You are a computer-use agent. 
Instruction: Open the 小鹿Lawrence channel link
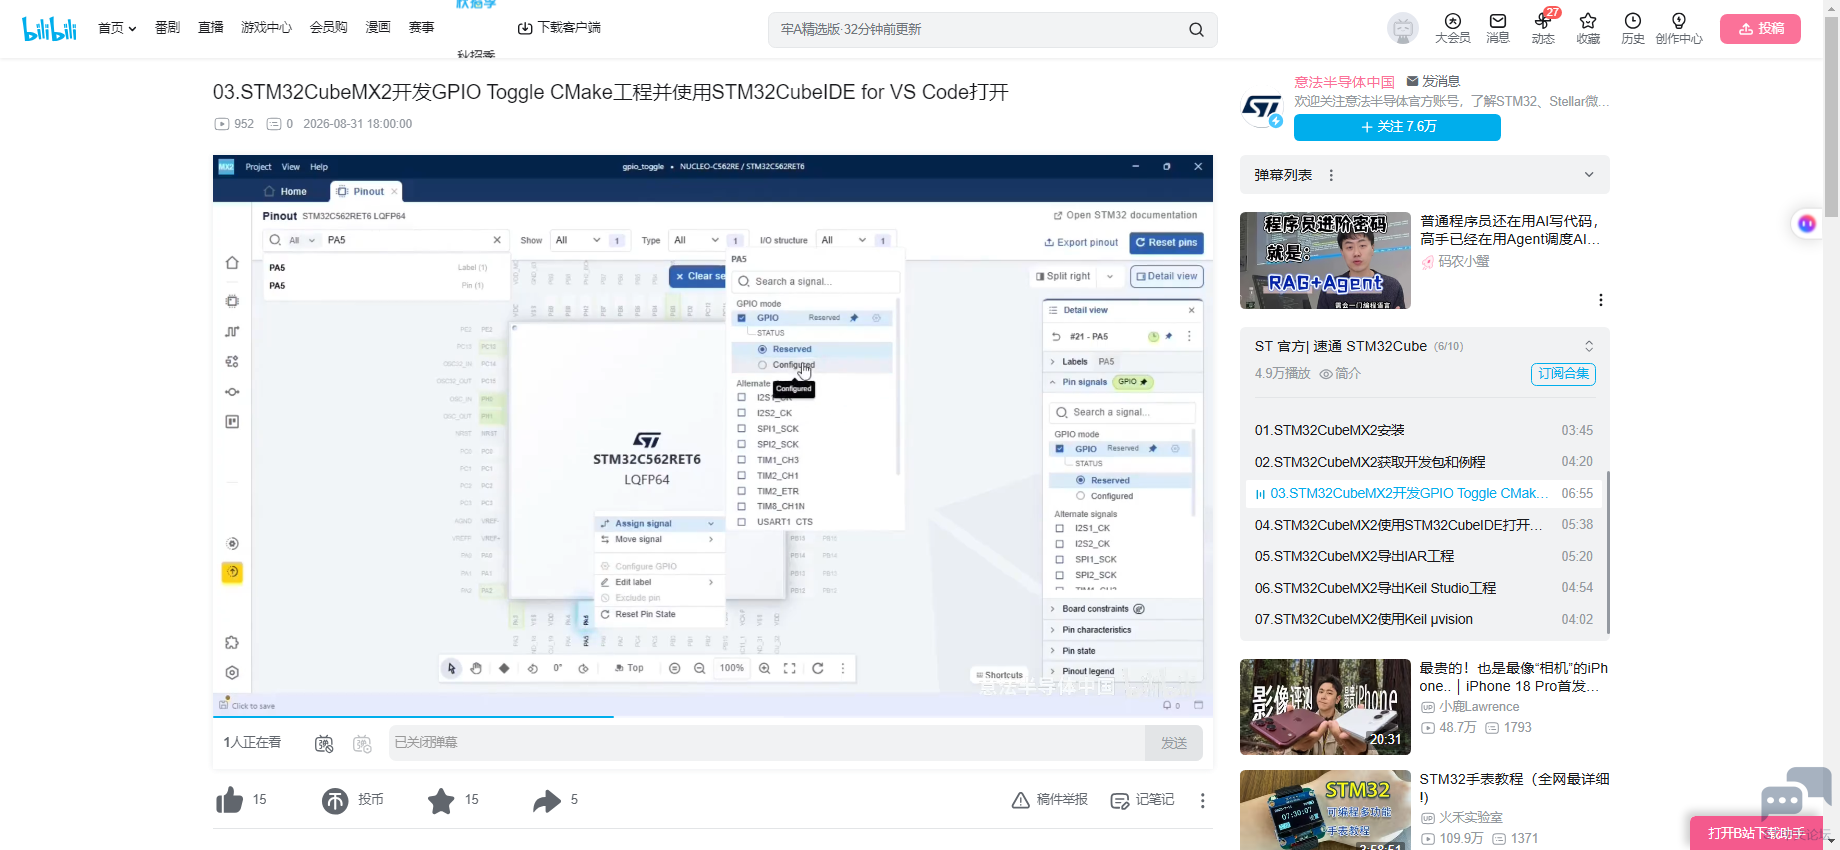point(1470,707)
